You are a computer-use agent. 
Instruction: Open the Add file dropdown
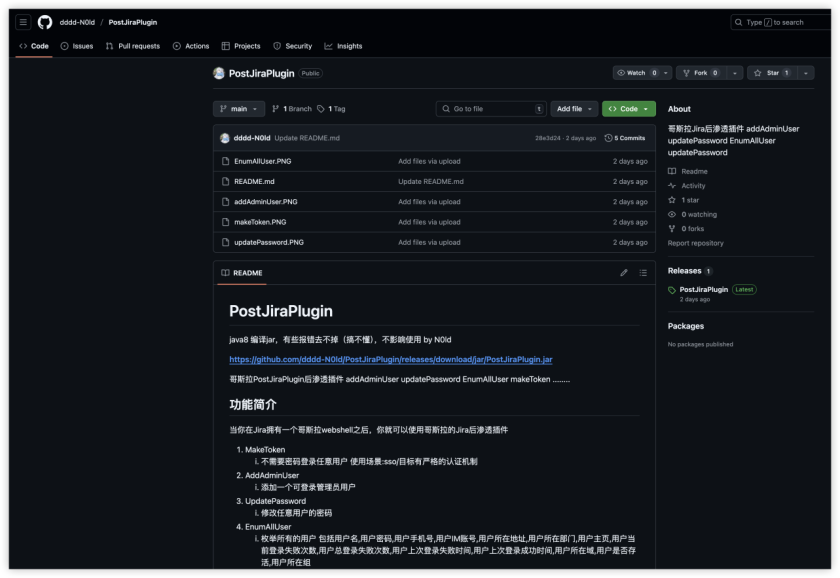pyautogui.click(x=574, y=109)
